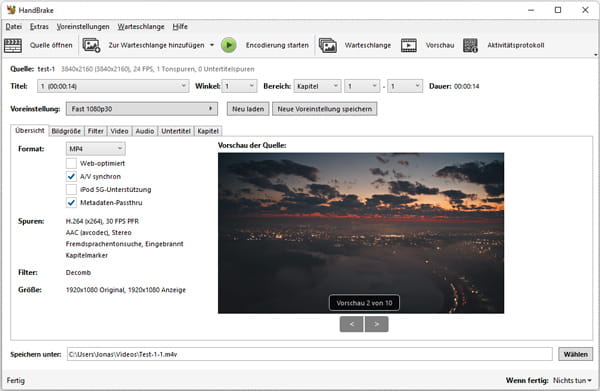This screenshot has width=600, height=391.
Task: Click the source preview image
Action: (x=361, y=233)
